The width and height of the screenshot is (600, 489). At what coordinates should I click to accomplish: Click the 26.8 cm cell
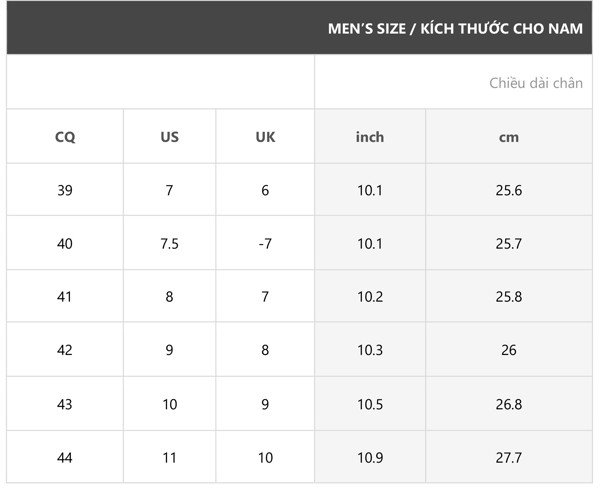[x=509, y=404]
